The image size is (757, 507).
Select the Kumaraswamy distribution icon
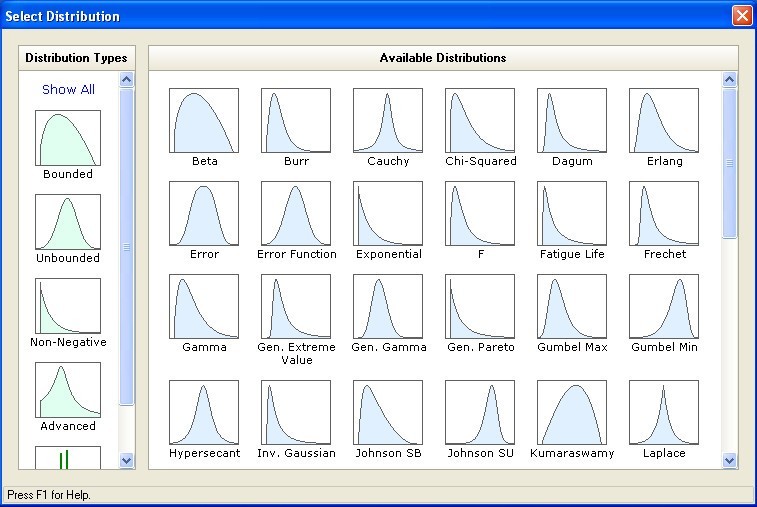pos(572,412)
